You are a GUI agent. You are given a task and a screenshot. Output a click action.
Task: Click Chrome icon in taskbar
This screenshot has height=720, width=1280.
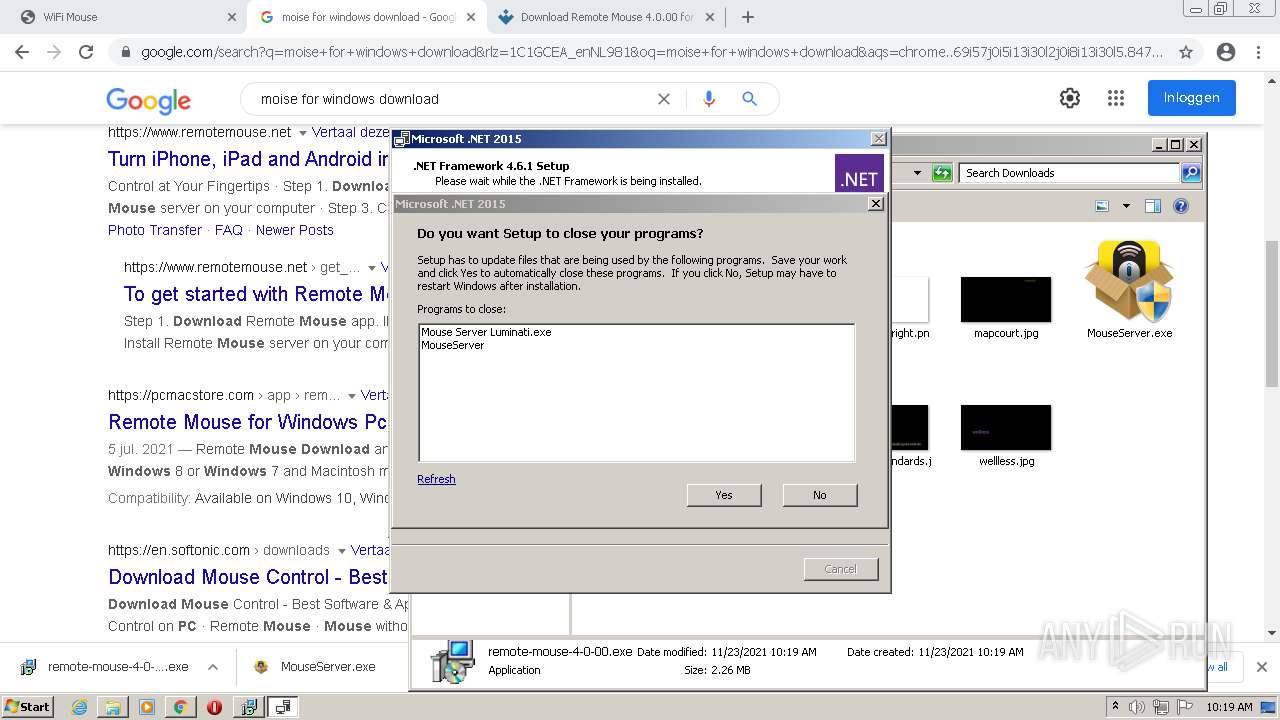[x=180, y=707]
